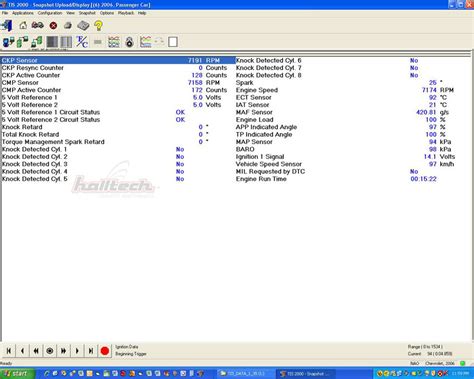Click the padlock lock-parameters icon

[x=129, y=42]
